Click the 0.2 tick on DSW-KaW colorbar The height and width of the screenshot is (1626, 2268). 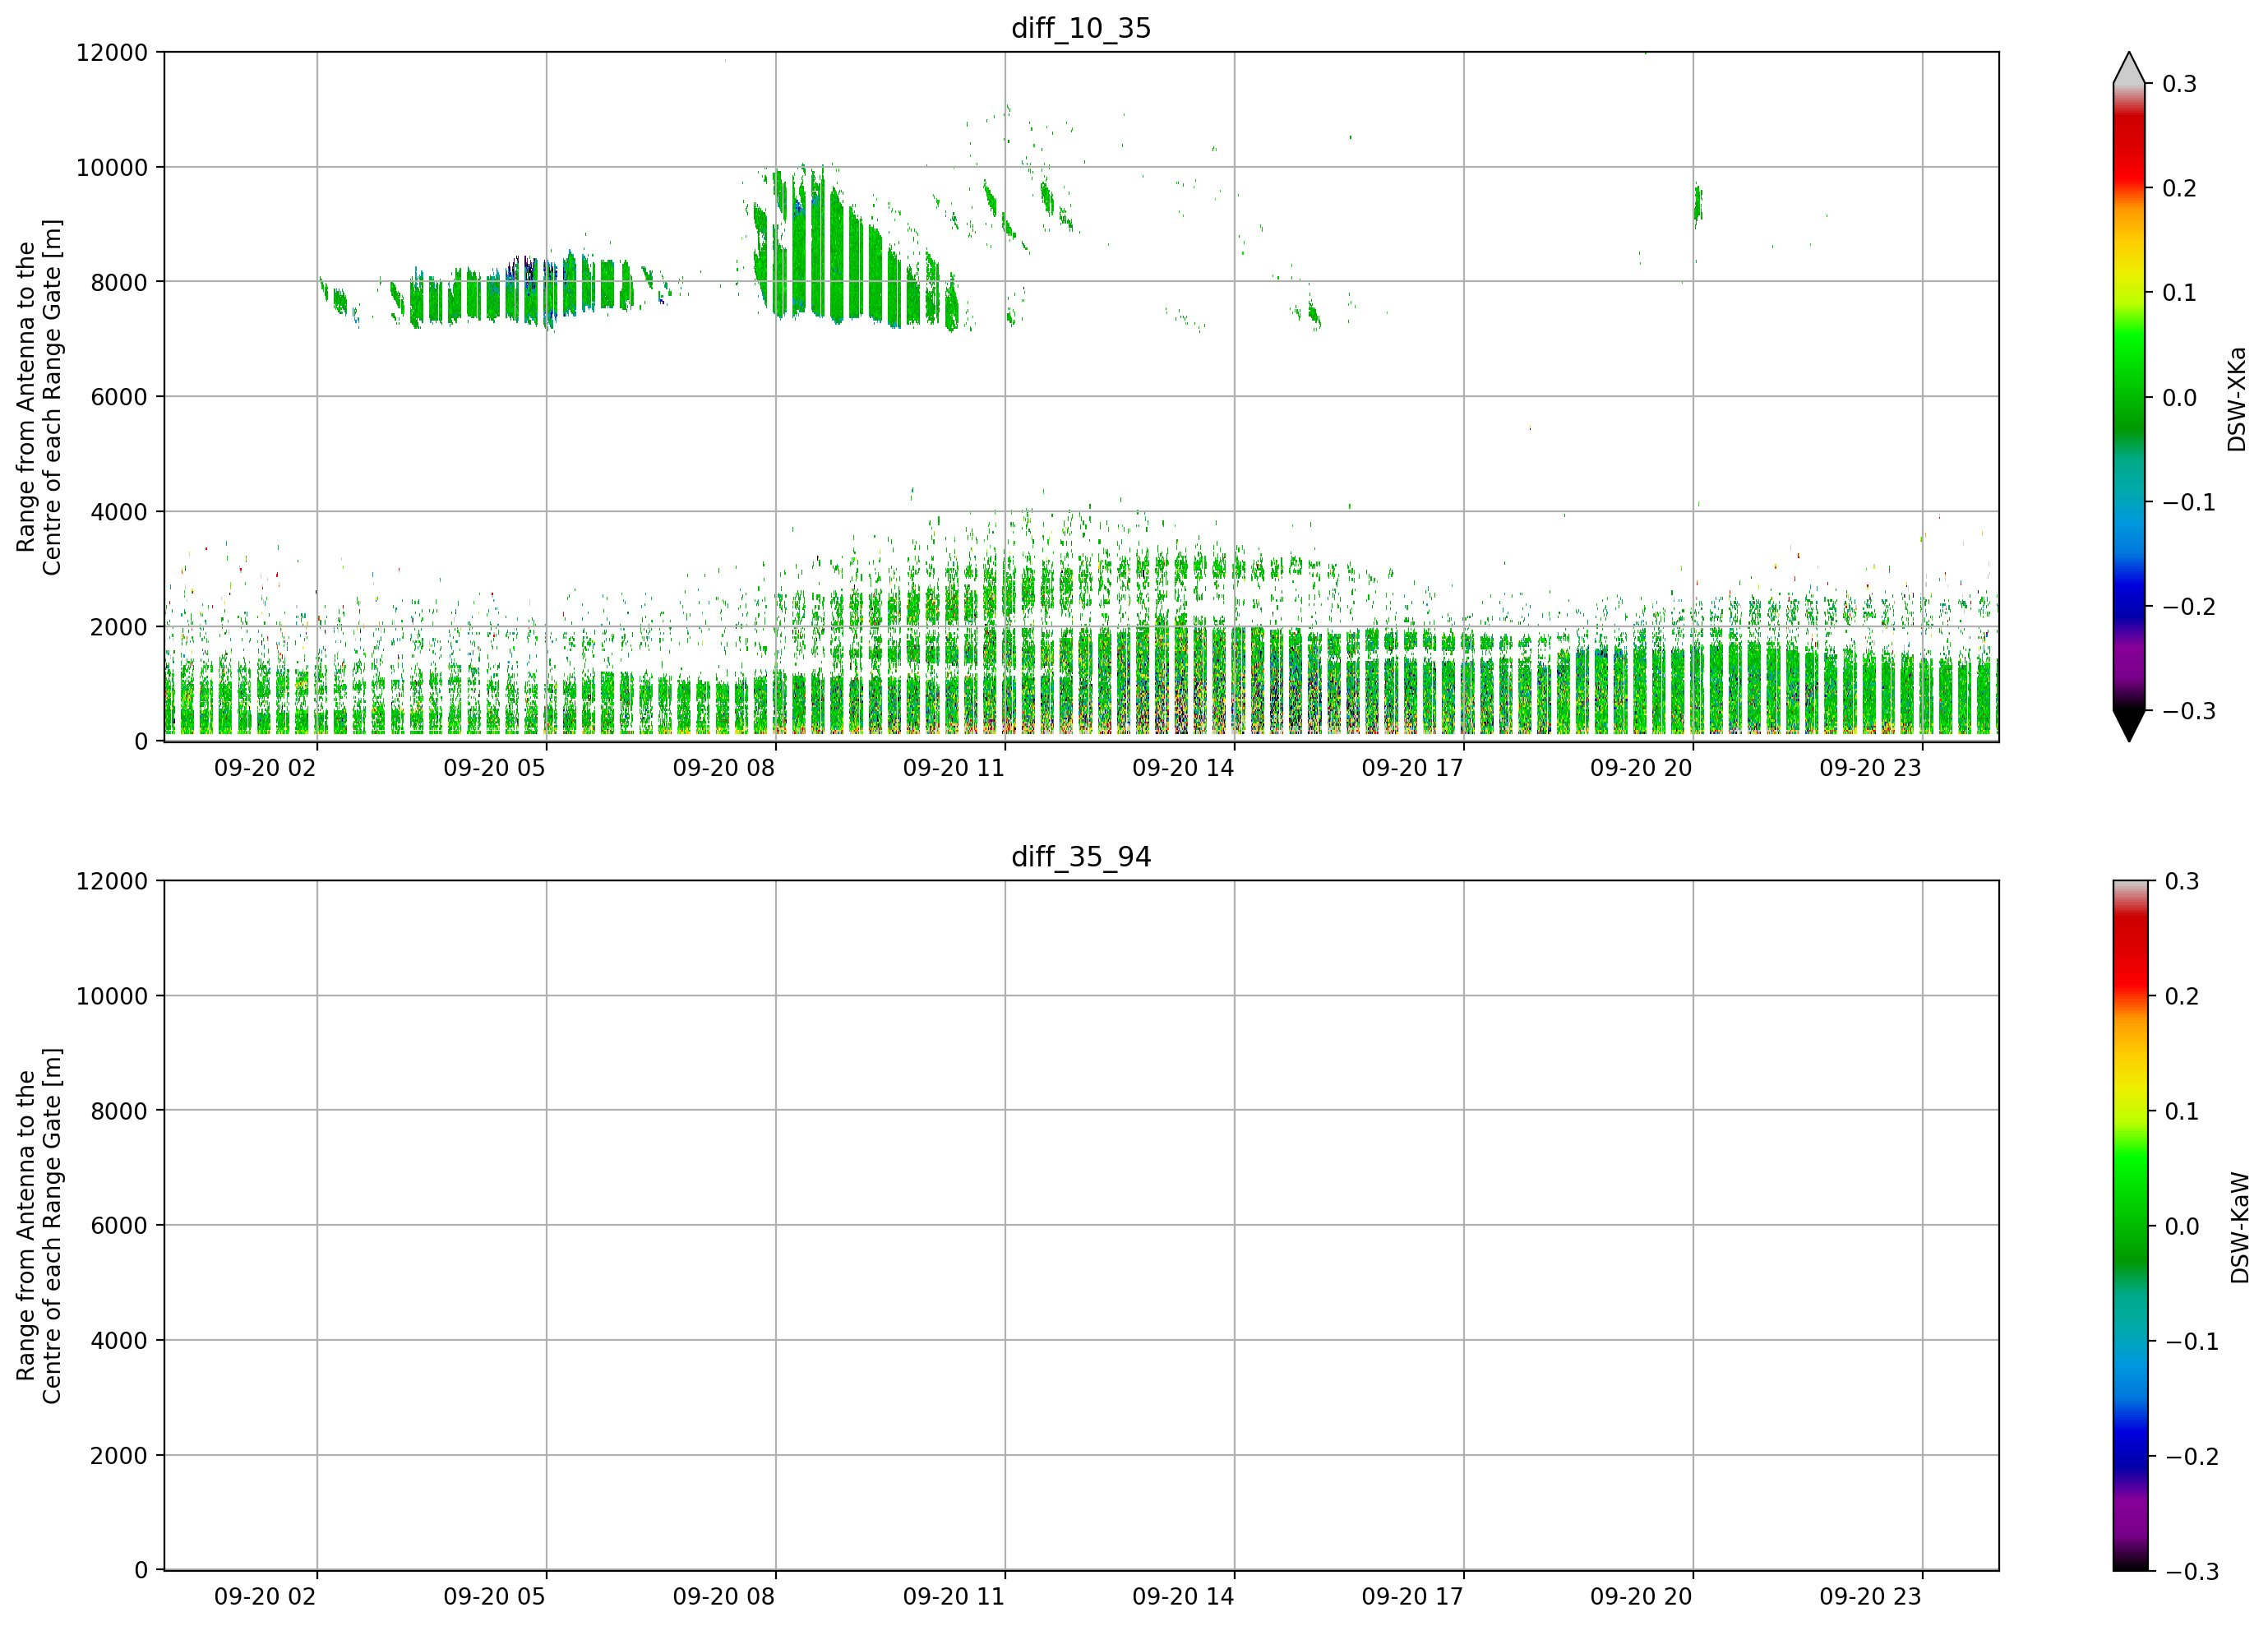point(2181,996)
